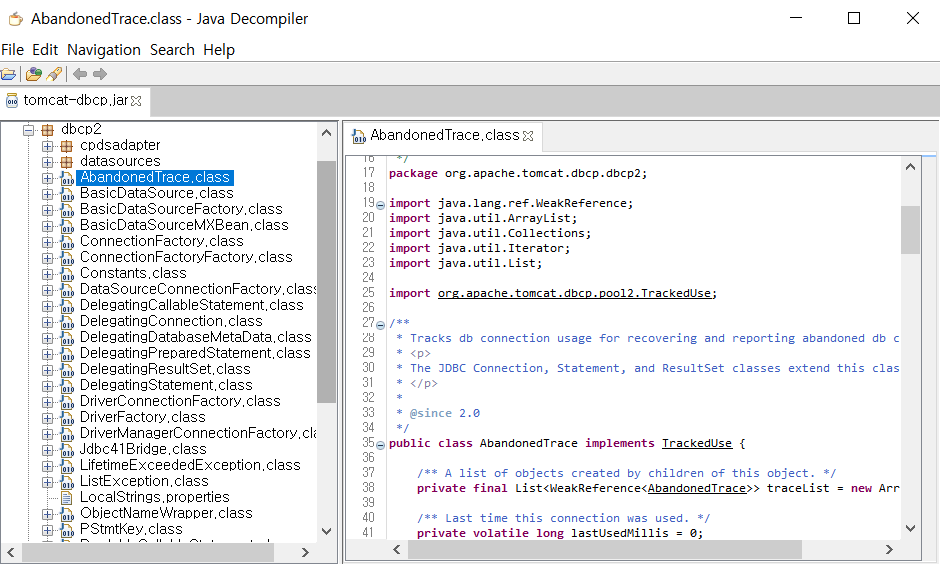Click the jar icon on tomcat-dbcp.jar tab
This screenshot has width=940, height=564.
12,101
